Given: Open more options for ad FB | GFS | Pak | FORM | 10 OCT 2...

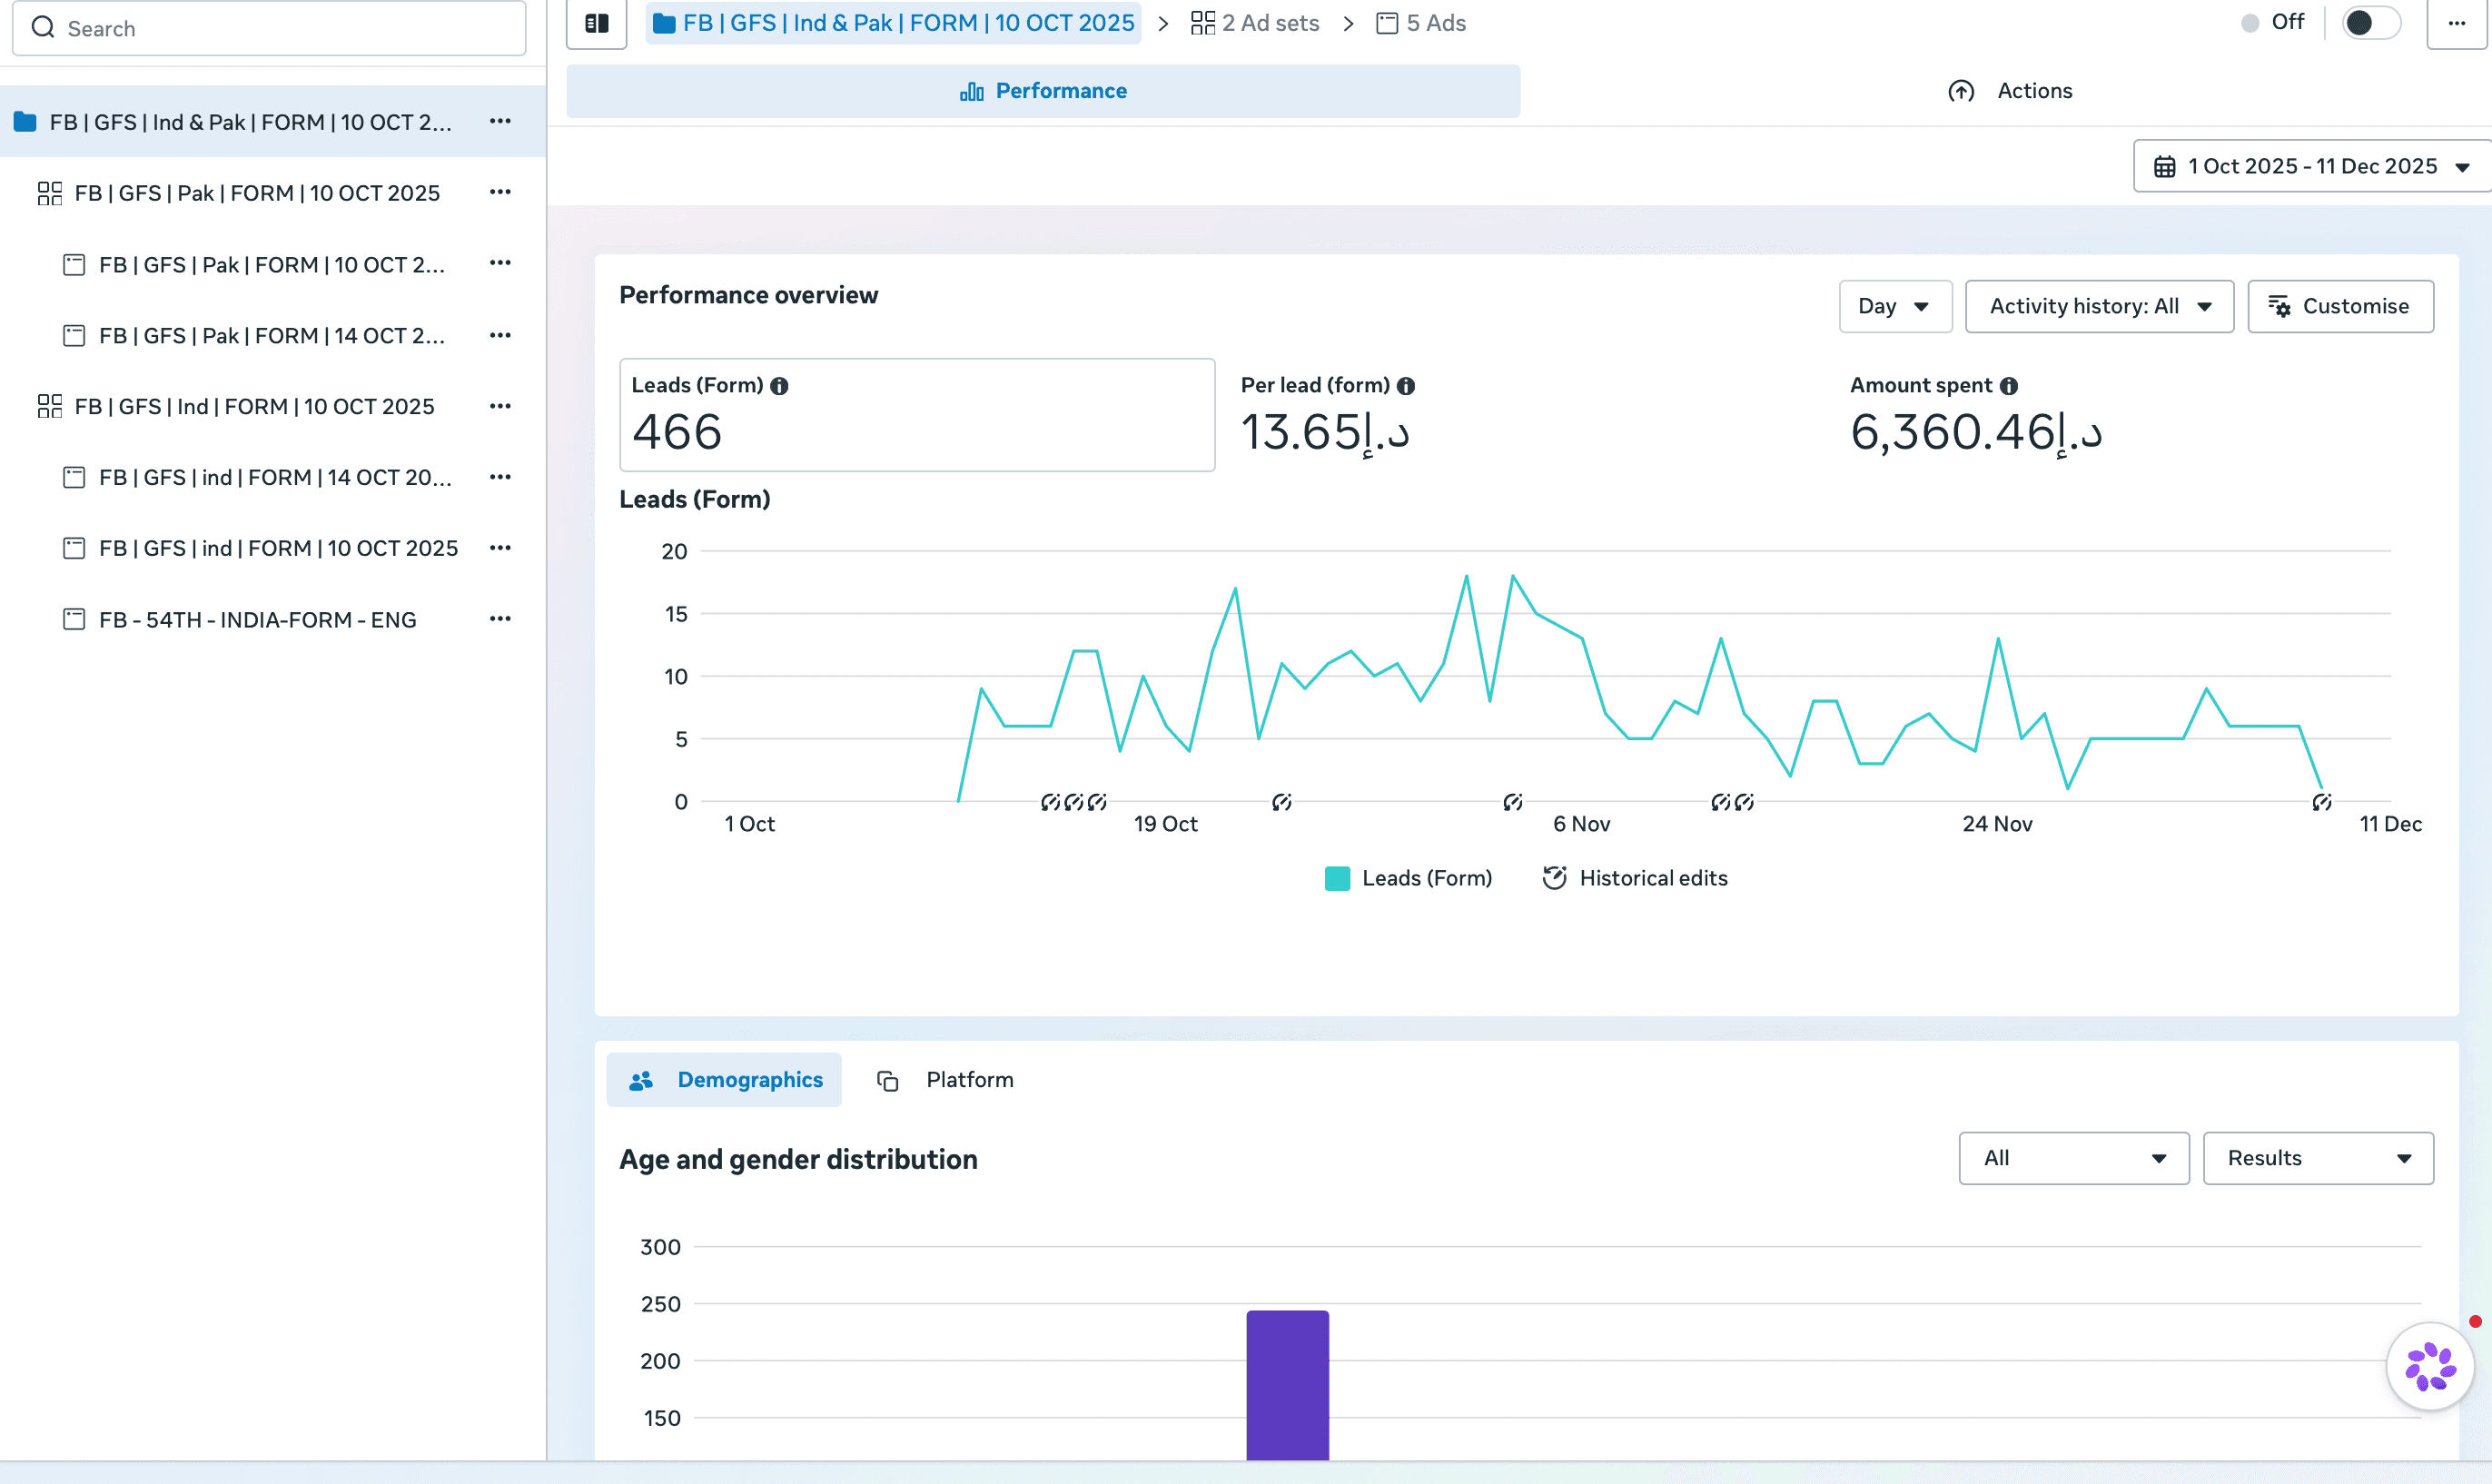Looking at the screenshot, I should coord(500,263).
